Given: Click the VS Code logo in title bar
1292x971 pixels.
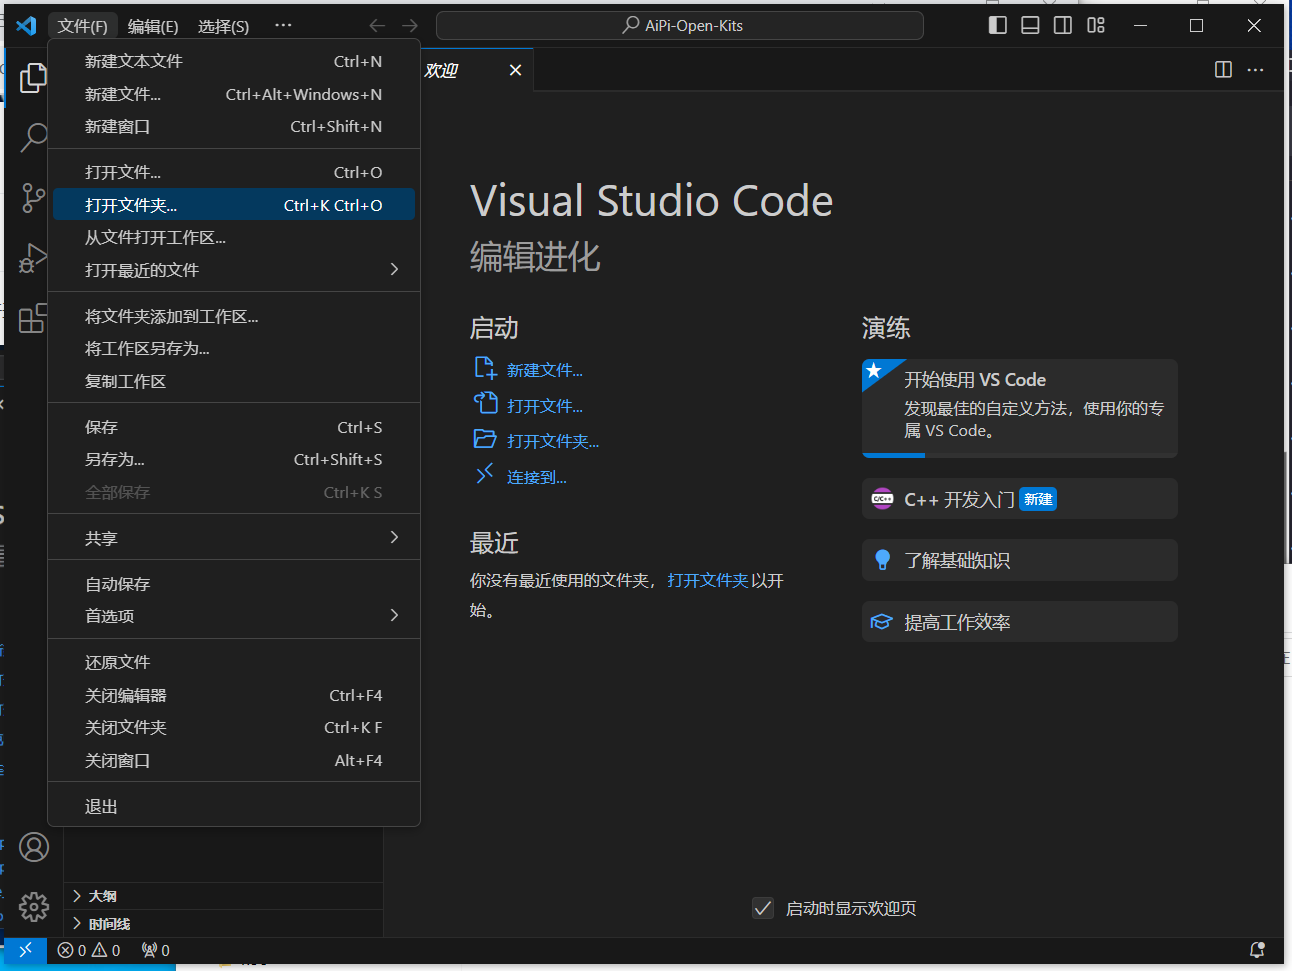Looking at the screenshot, I should 27,25.
